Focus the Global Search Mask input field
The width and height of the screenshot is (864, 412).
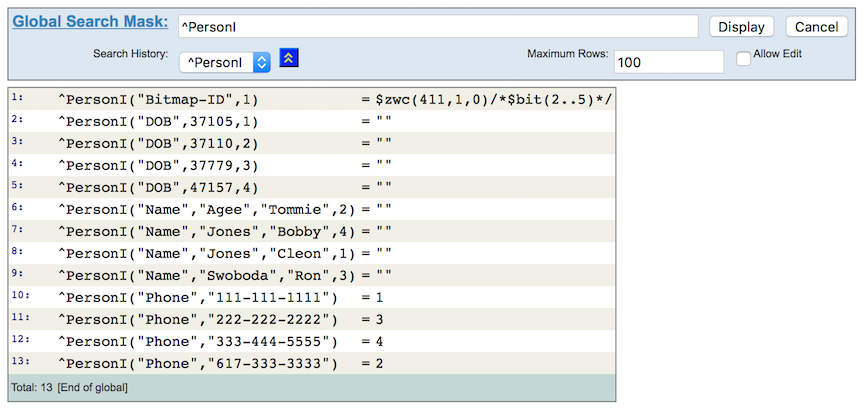tap(438, 26)
